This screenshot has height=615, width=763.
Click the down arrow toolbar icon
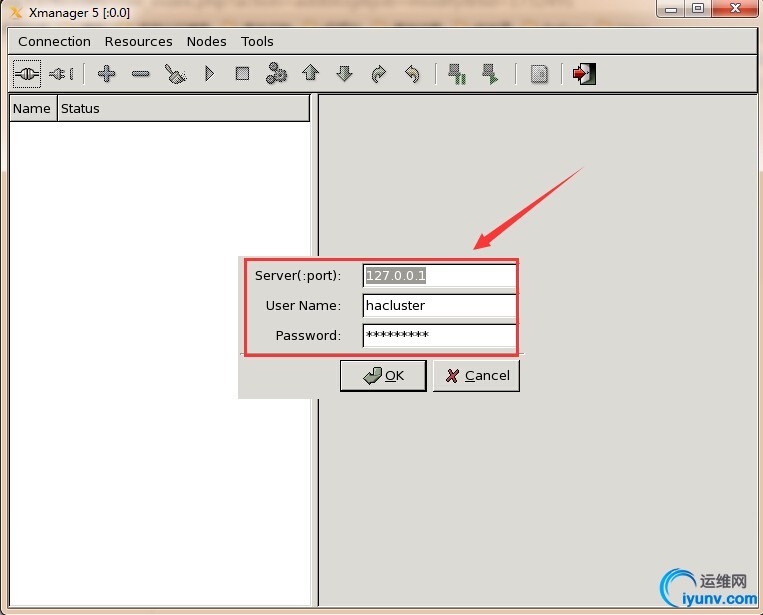pos(345,74)
